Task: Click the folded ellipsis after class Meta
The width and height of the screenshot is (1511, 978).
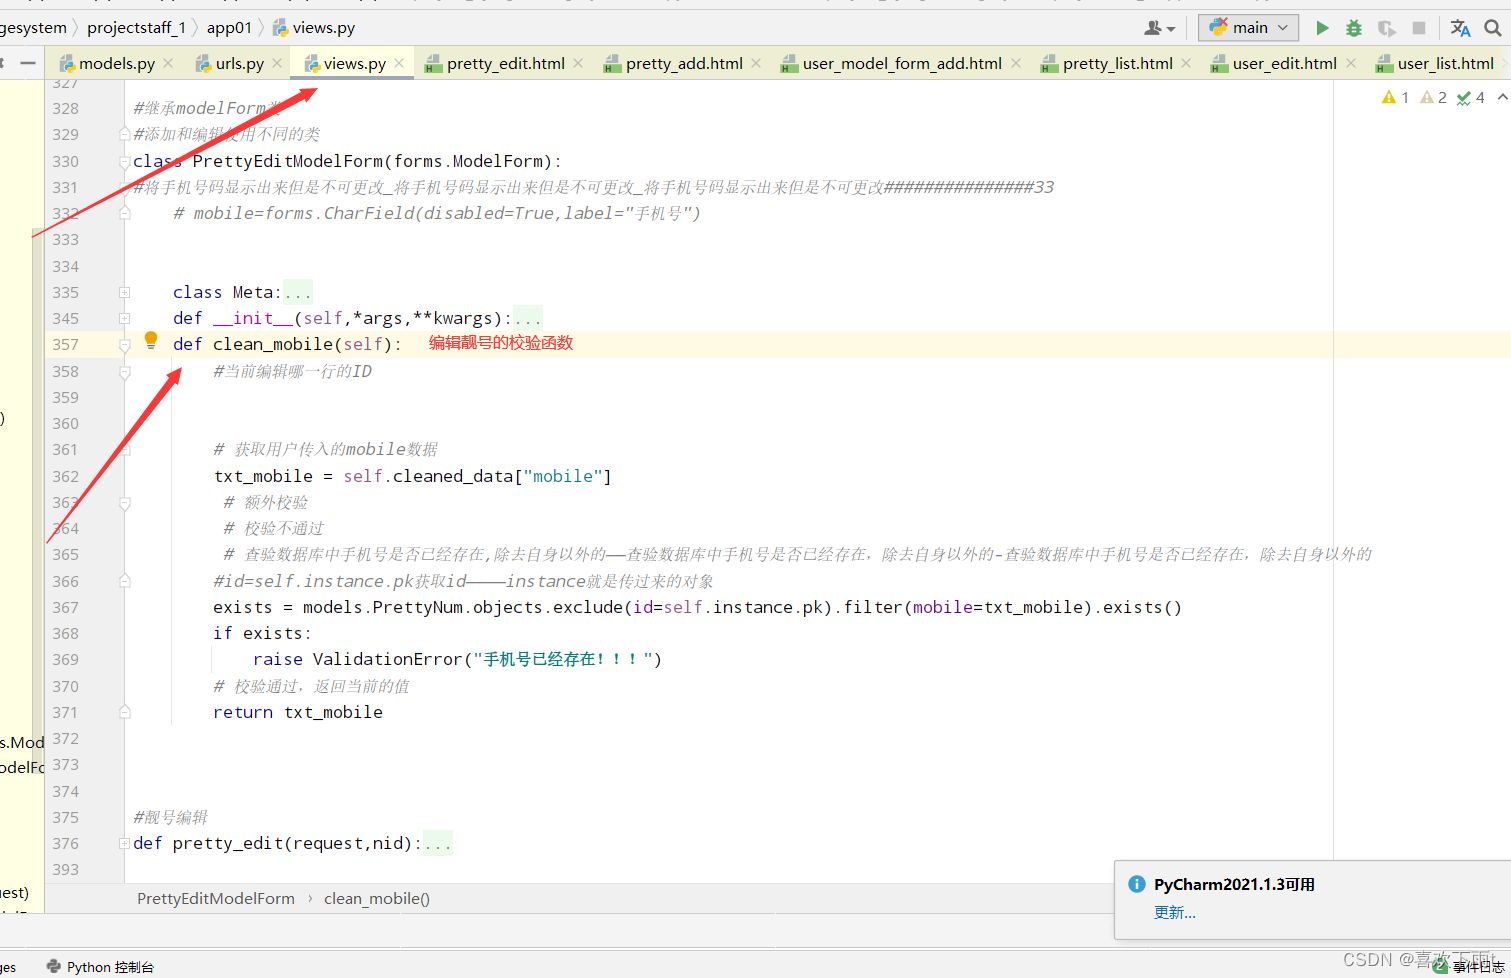Action: (298, 292)
